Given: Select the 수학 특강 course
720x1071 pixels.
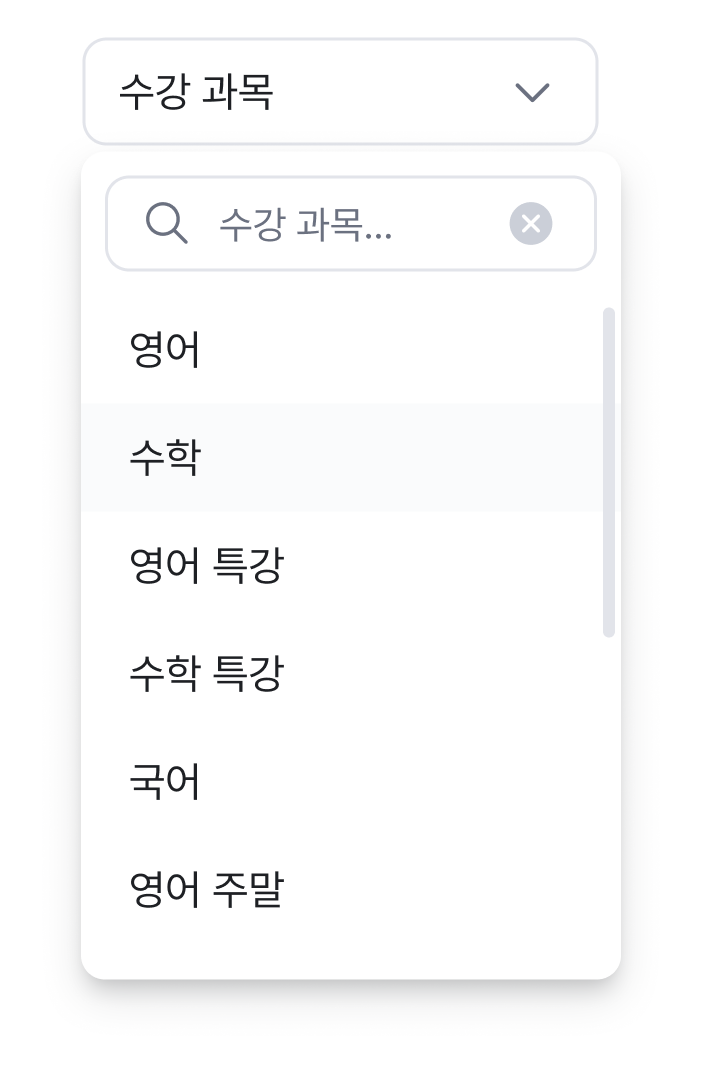Looking at the screenshot, I should 342,673.
